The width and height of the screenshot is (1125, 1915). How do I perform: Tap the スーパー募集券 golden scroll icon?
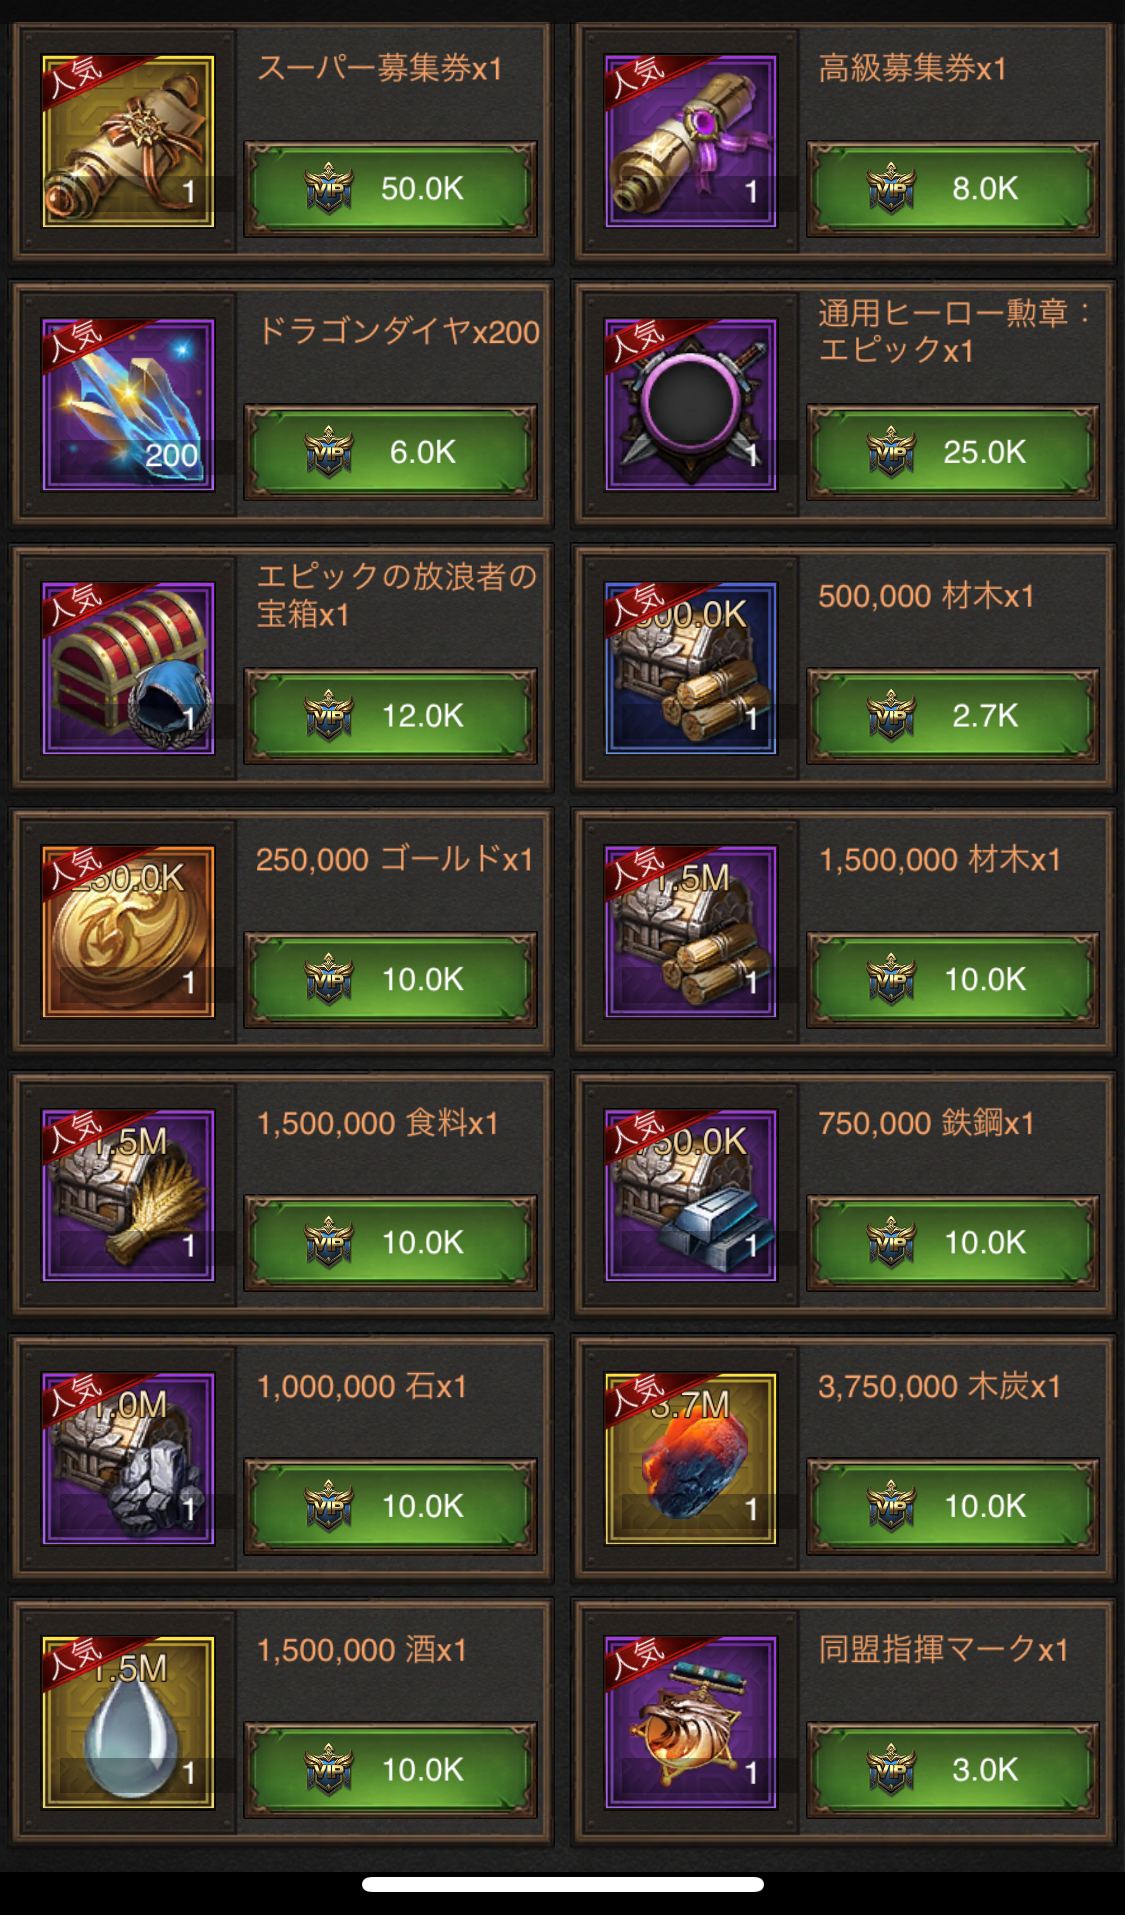coord(128,141)
